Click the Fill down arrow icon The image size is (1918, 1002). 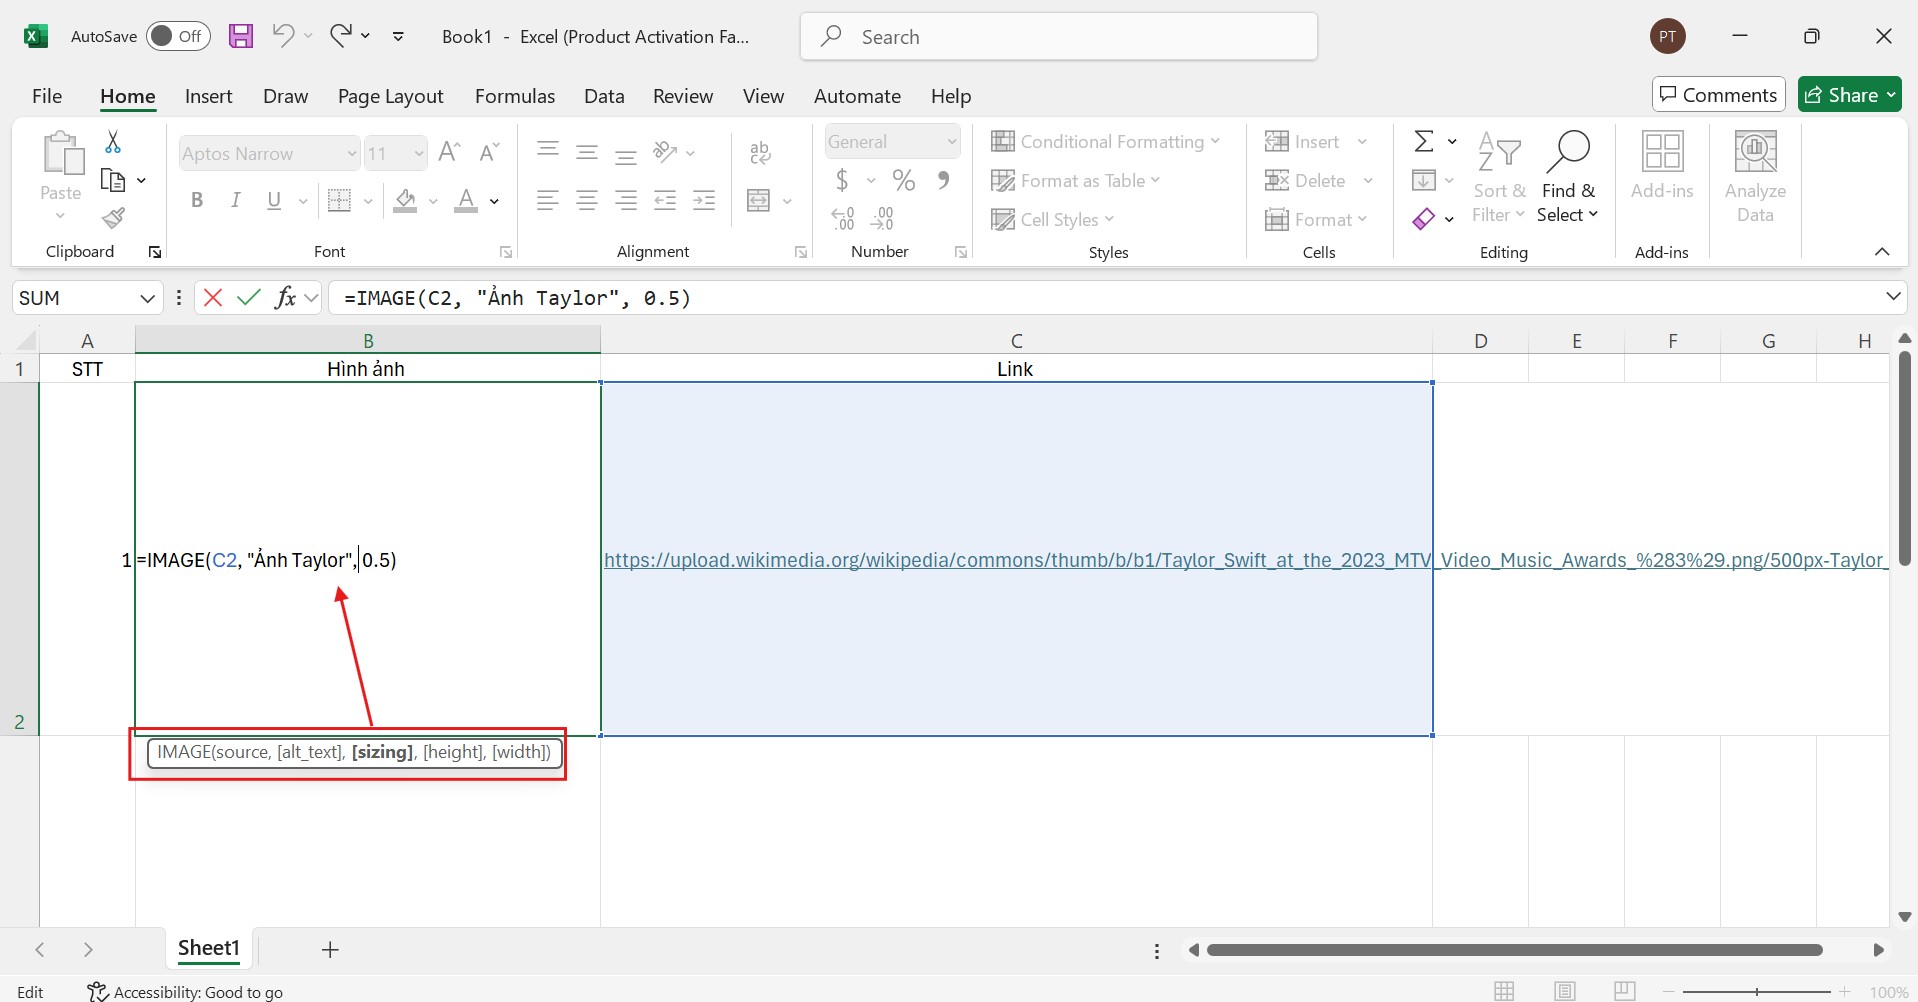(x=1424, y=180)
